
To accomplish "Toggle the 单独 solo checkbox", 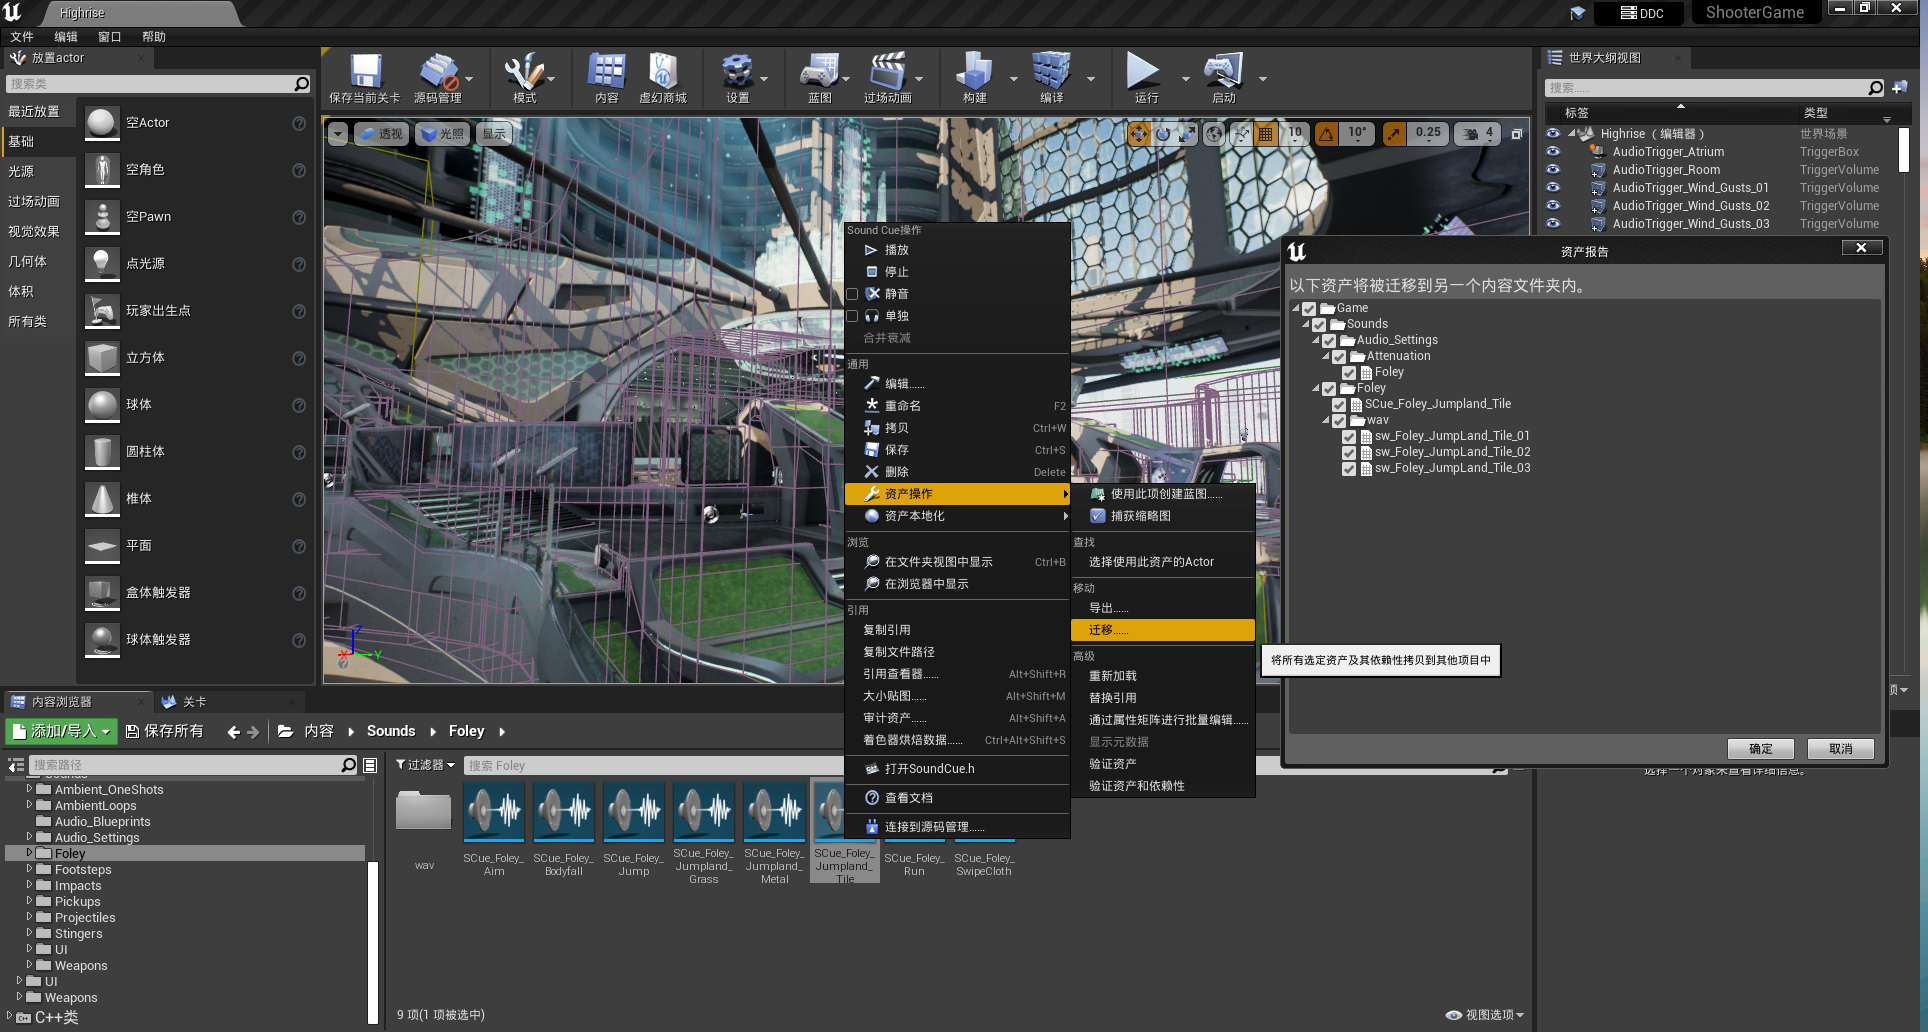I will [x=853, y=316].
